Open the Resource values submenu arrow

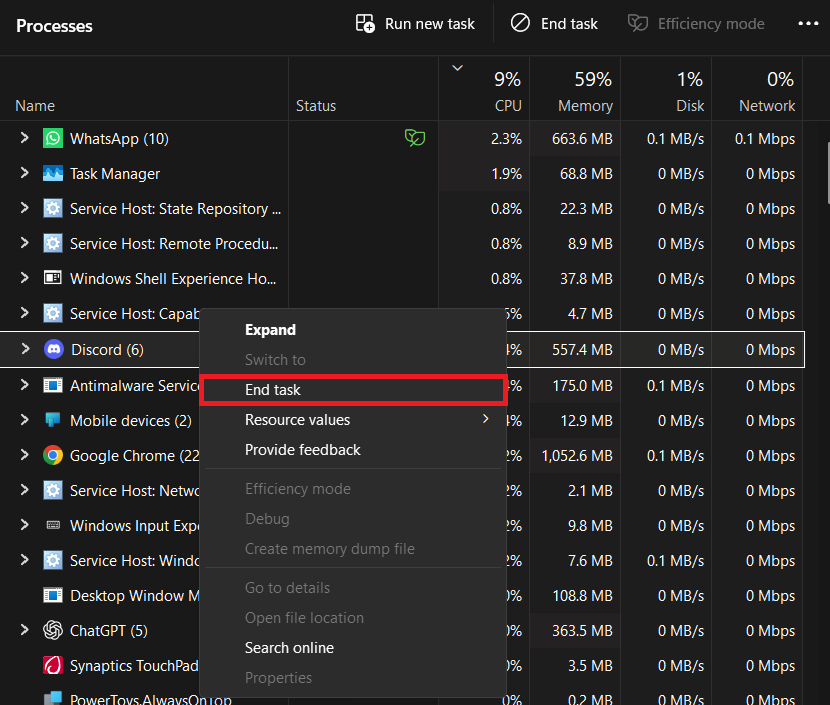(486, 419)
